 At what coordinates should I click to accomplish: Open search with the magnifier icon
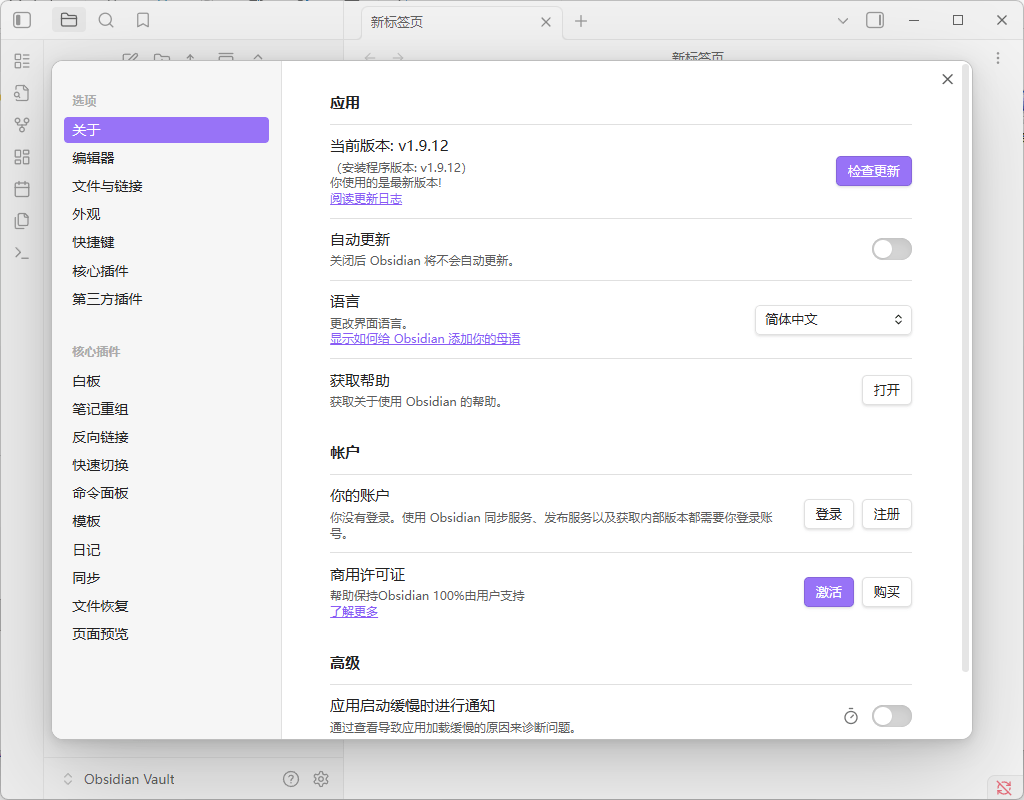106,19
